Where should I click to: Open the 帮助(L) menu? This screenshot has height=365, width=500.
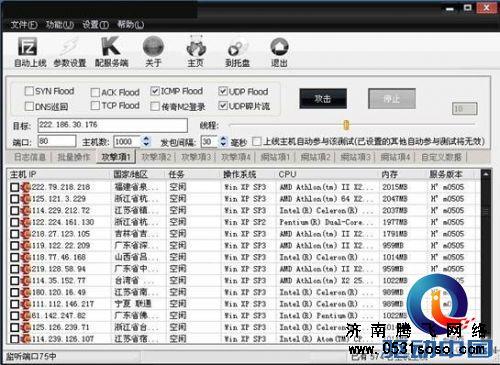pos(130,24)
